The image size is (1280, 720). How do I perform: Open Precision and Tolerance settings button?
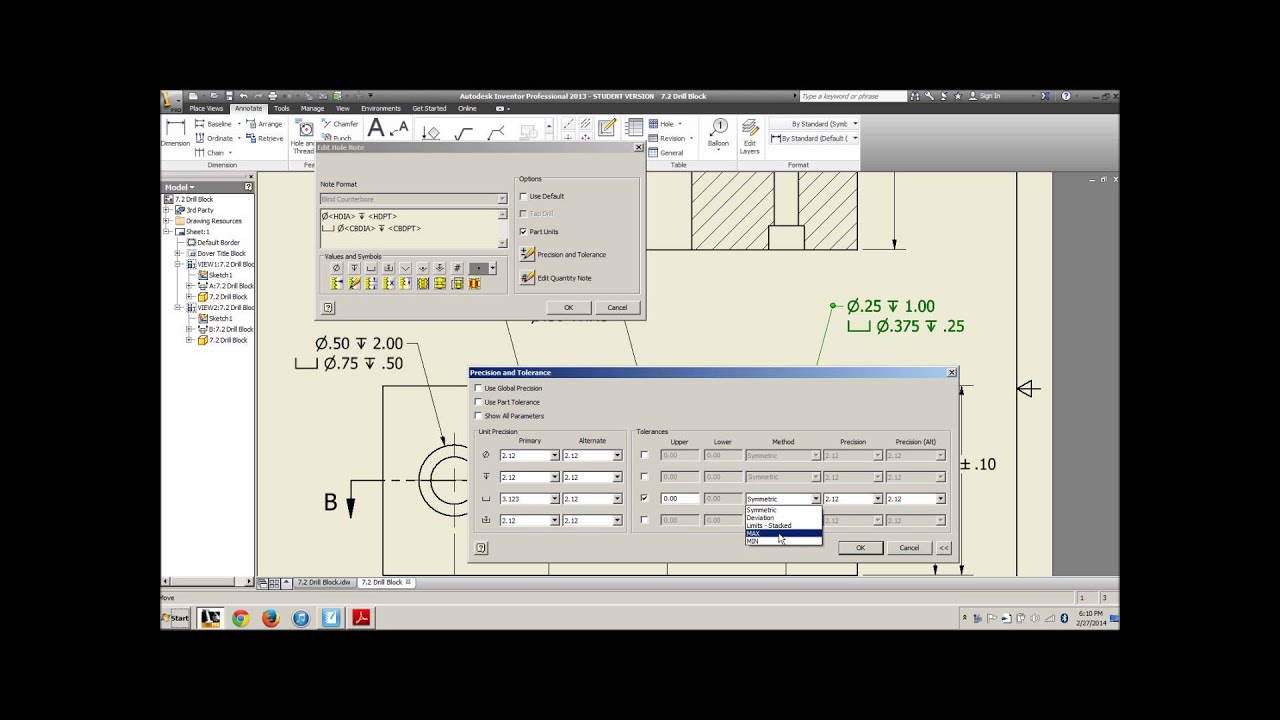click(x=528, y=254)
